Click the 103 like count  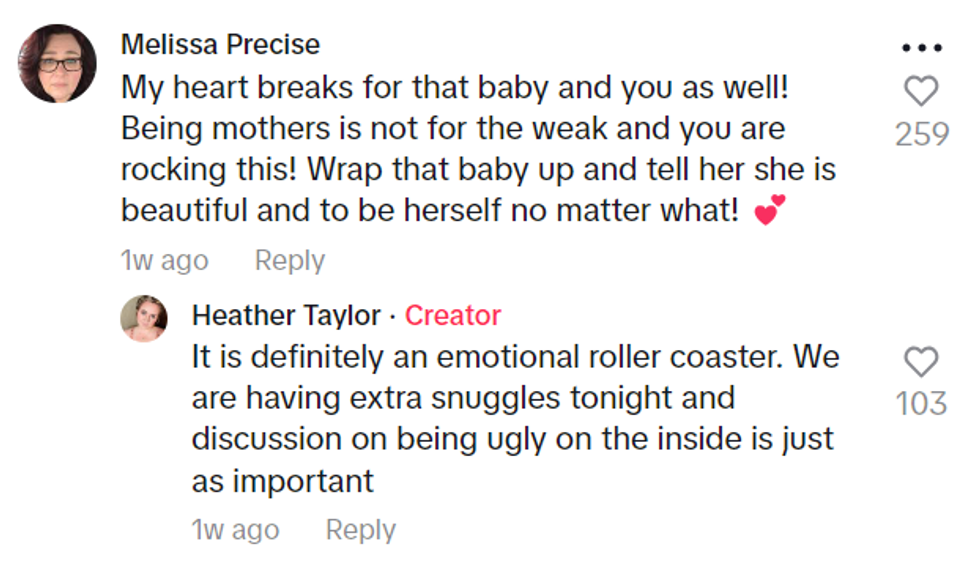[921, 404]
